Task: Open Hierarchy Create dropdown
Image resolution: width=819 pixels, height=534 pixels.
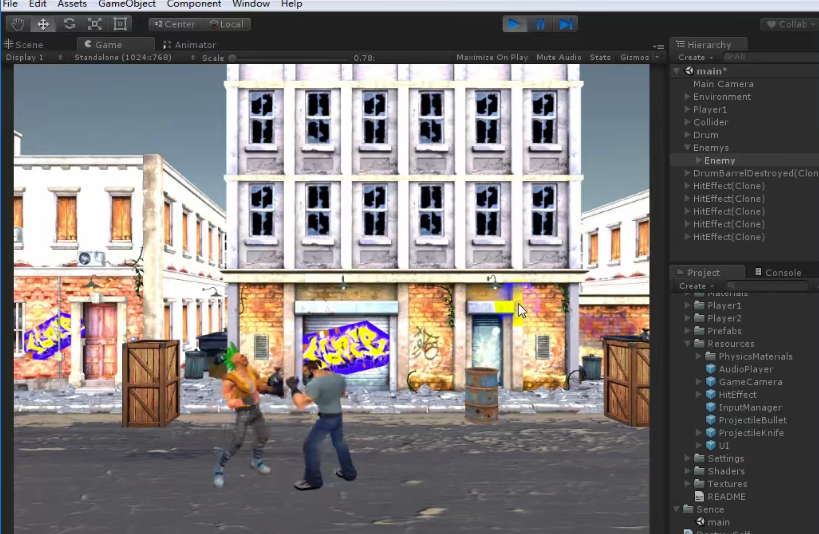Action: pyautogui.click(x=695, y=57)
